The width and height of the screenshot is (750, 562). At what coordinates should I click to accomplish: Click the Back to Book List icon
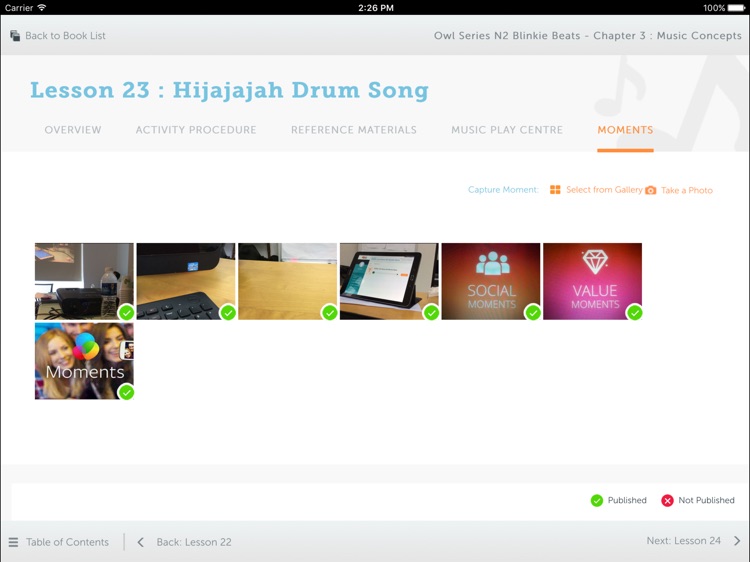coord(15,36)
